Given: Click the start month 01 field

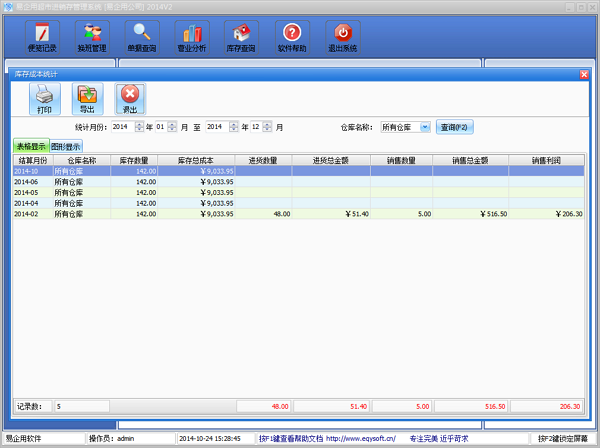Looking at the screenshot, I should click(161, 127).
